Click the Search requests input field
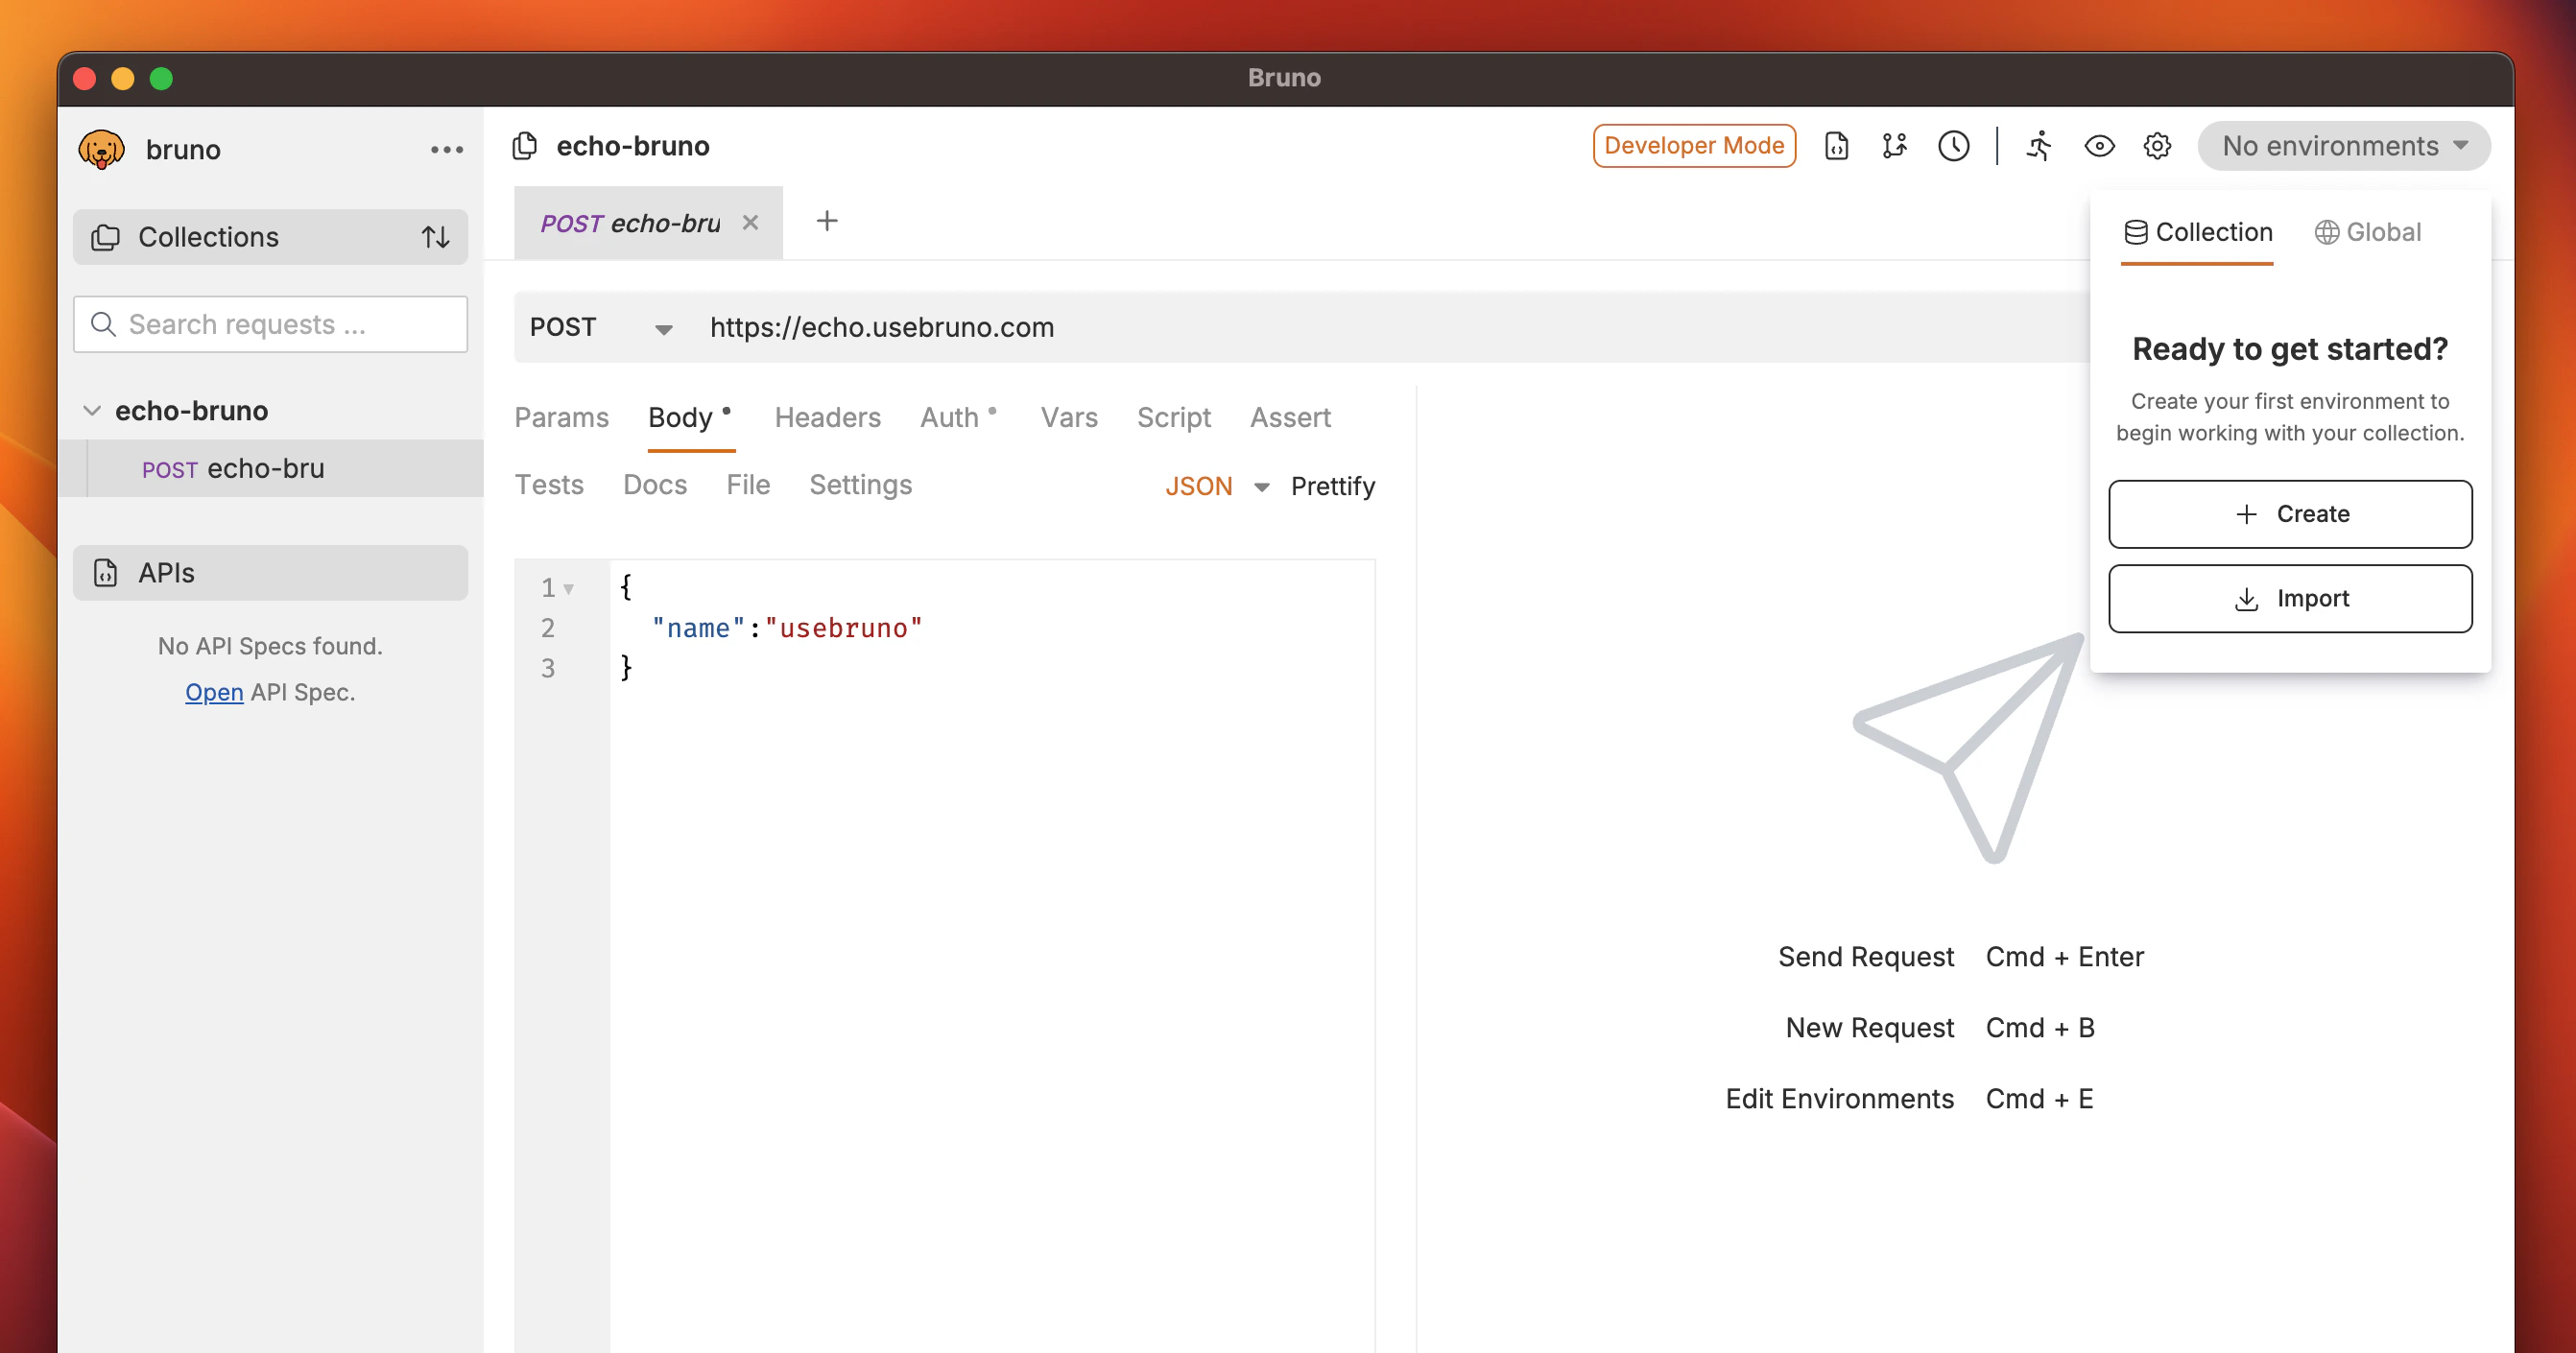This screenshot has height=1353, width=2576. pyautogui.click(x=270, y=324)
